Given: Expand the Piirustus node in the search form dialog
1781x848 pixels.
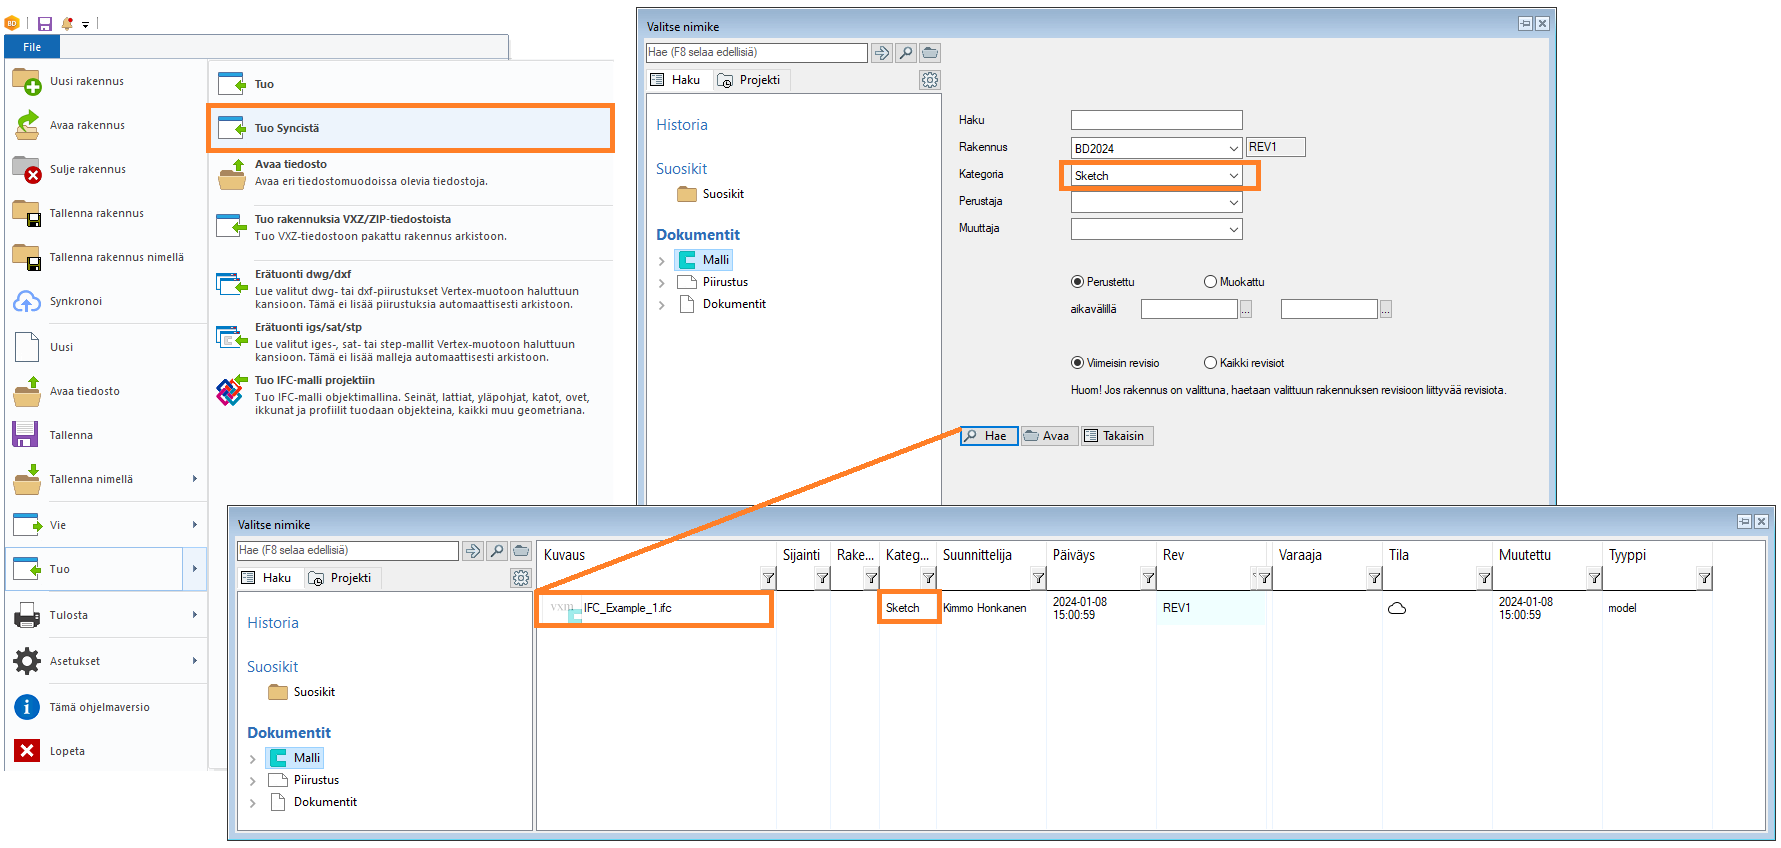Looking at the screenshot, I should 661,283.
